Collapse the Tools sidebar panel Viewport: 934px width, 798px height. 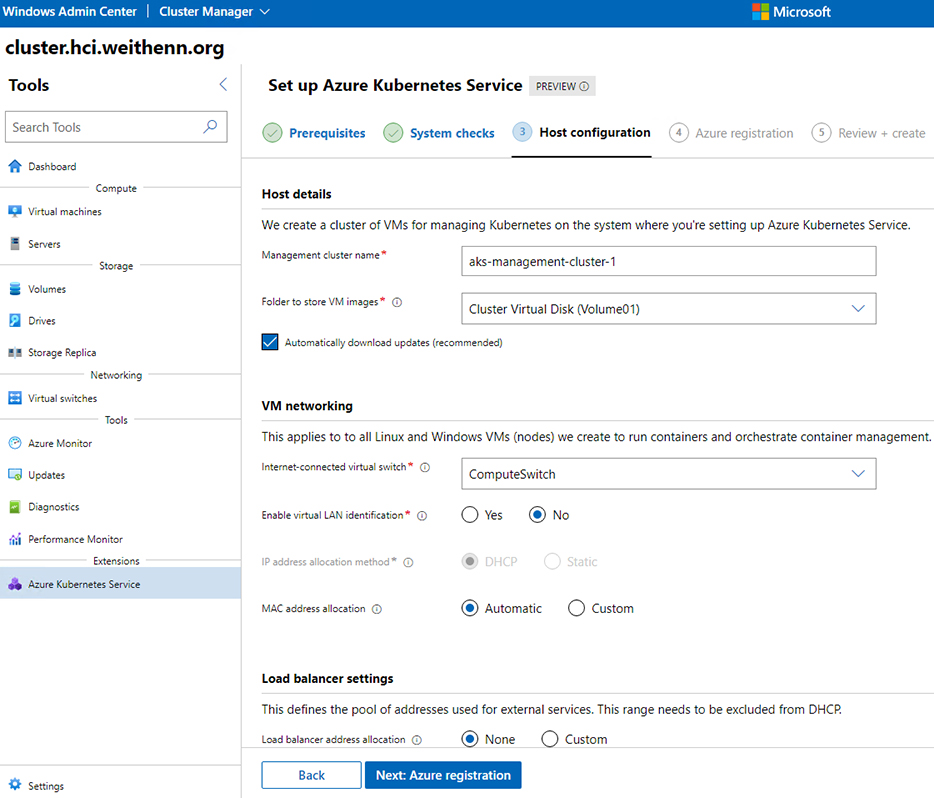[223, 85]
